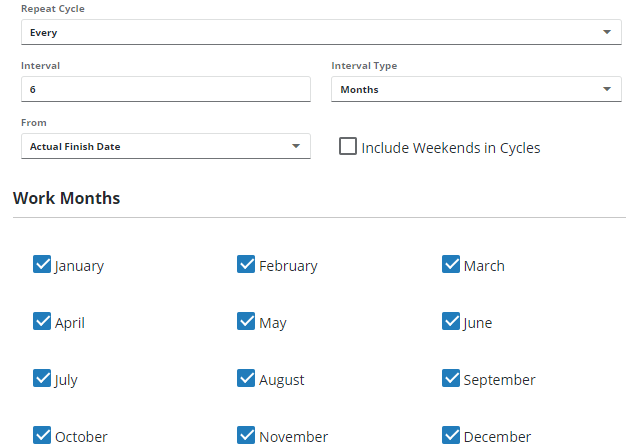Toggle the December checkbox
This screenshot has height=448, width=643.
(x=451, y=435)
